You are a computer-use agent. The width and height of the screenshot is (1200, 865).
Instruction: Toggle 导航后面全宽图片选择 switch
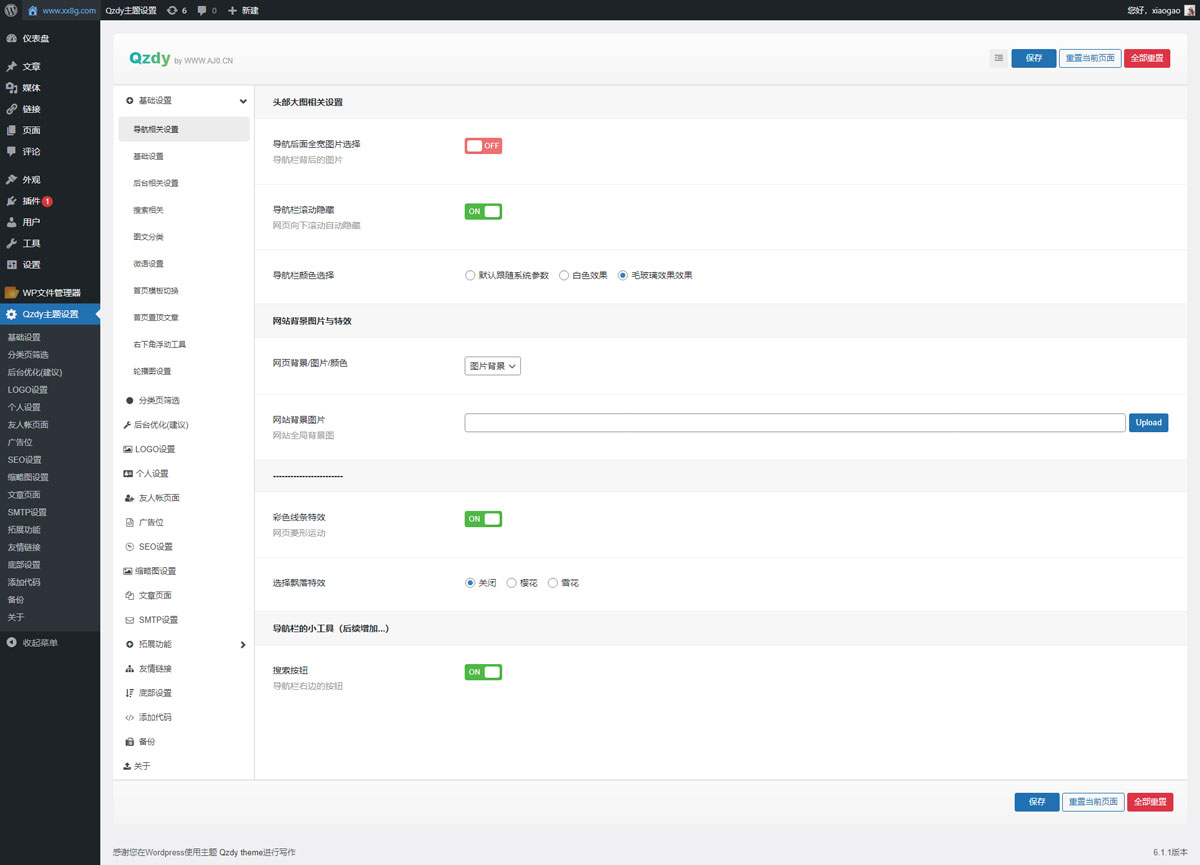pos(483,146)
